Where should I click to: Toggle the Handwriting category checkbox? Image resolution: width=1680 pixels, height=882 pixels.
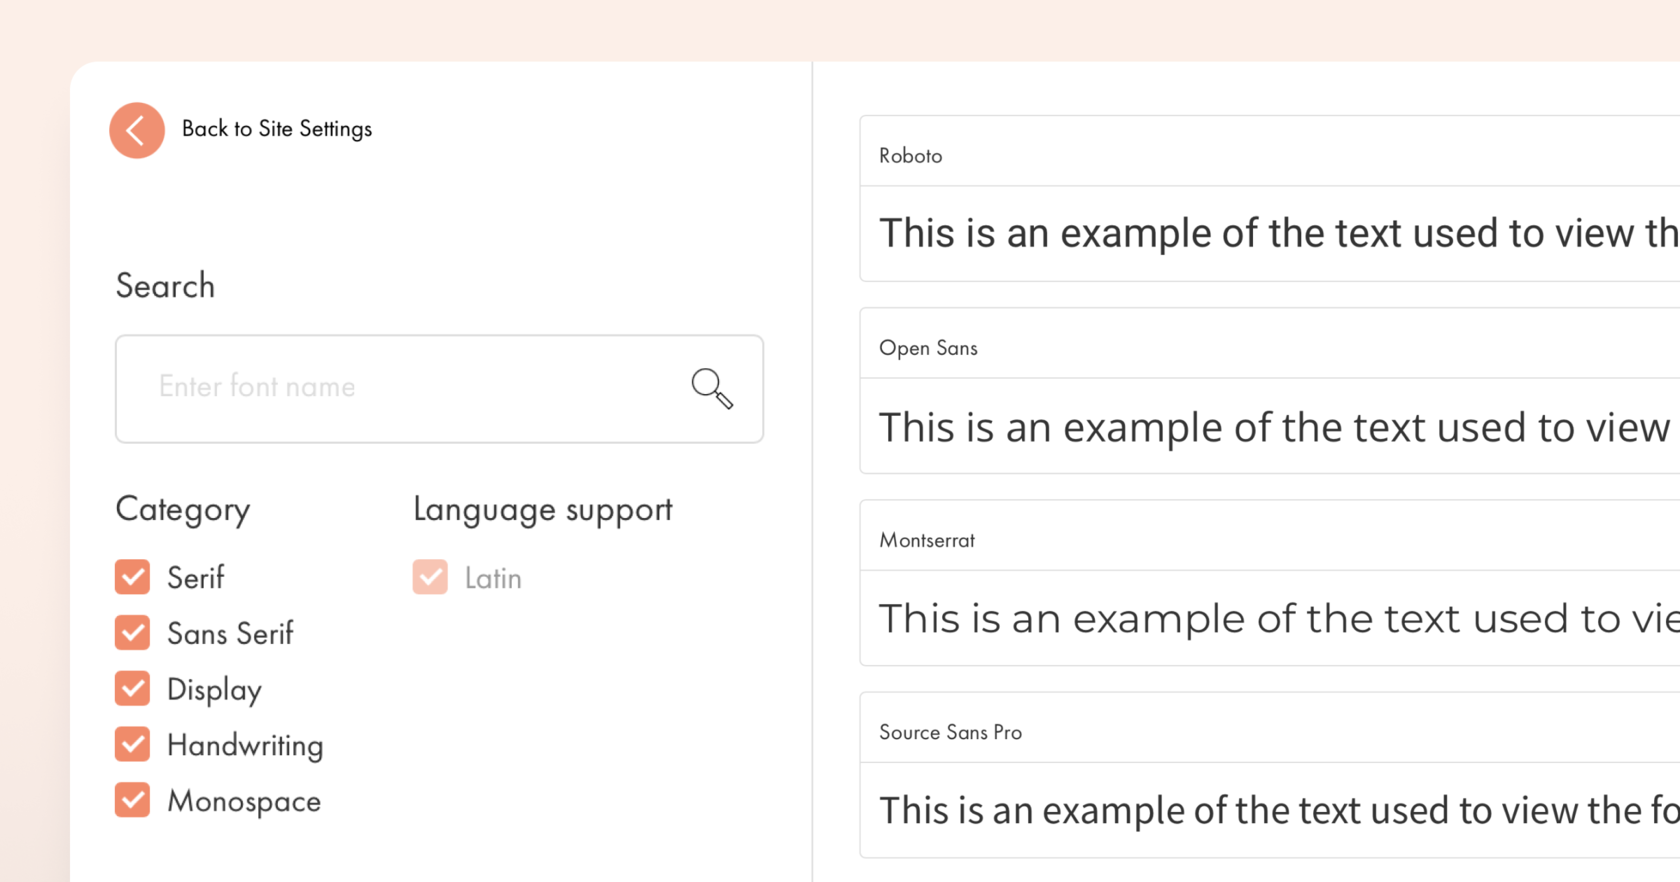click(132, 745)
